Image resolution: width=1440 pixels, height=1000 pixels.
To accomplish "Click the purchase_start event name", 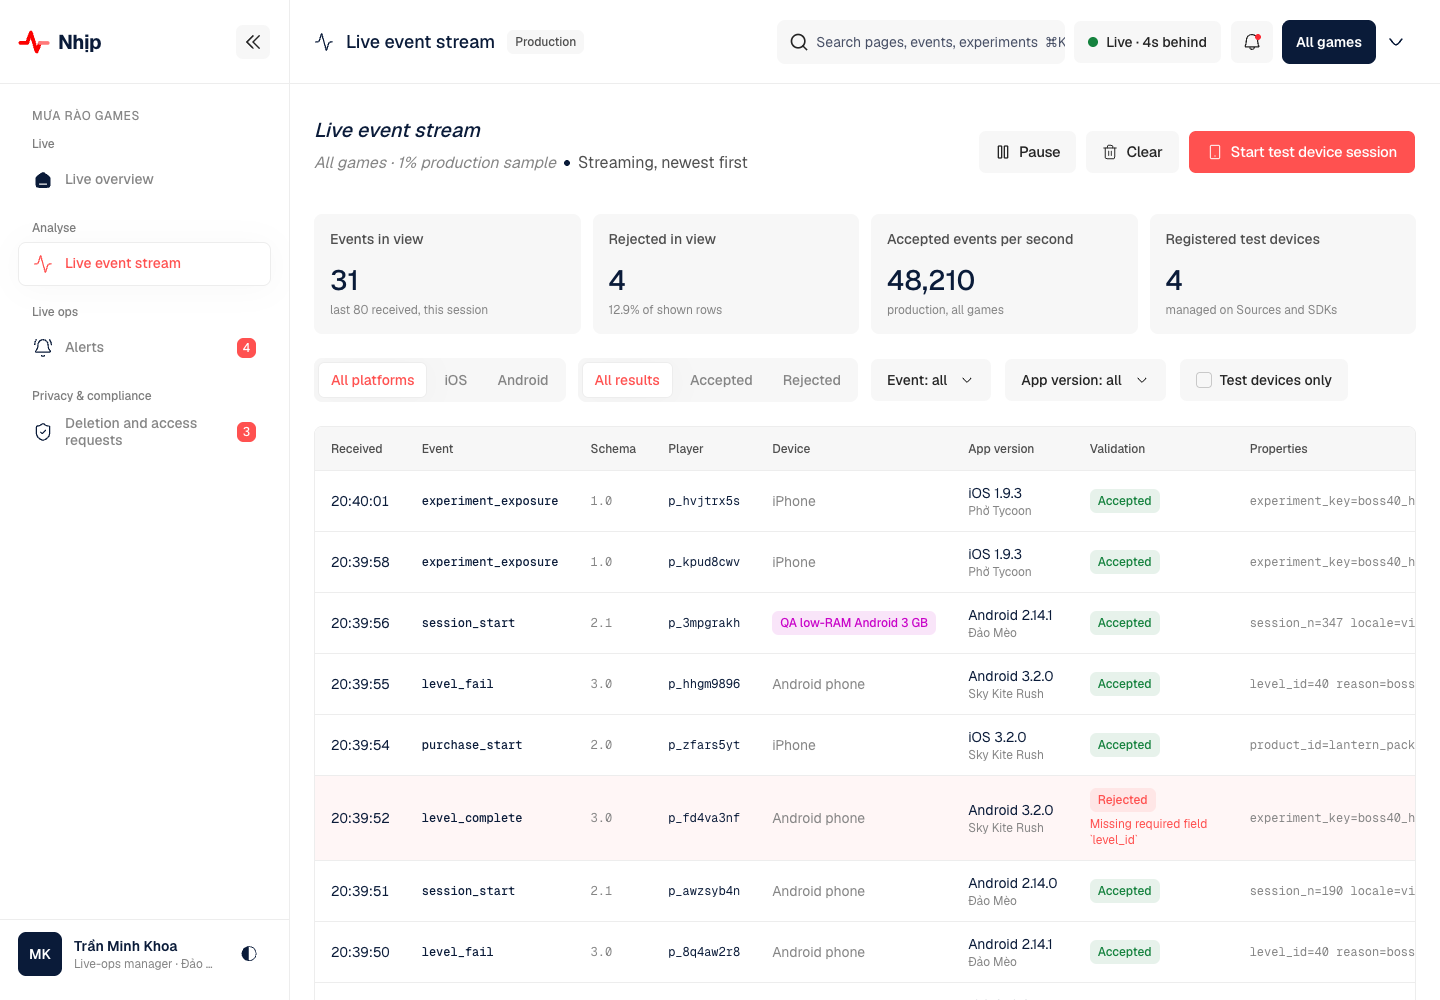I will [x=472, y=745].
